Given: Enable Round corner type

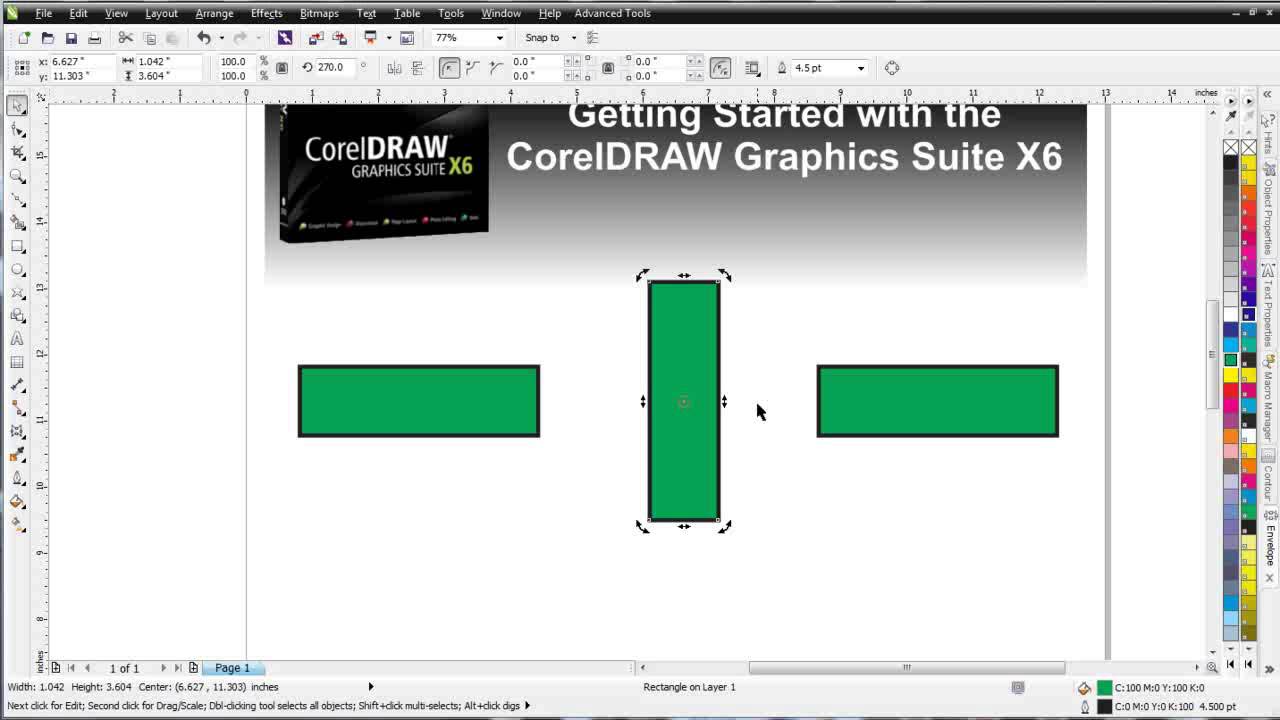Looking at the screenshot, I should (x=450, y=68).
